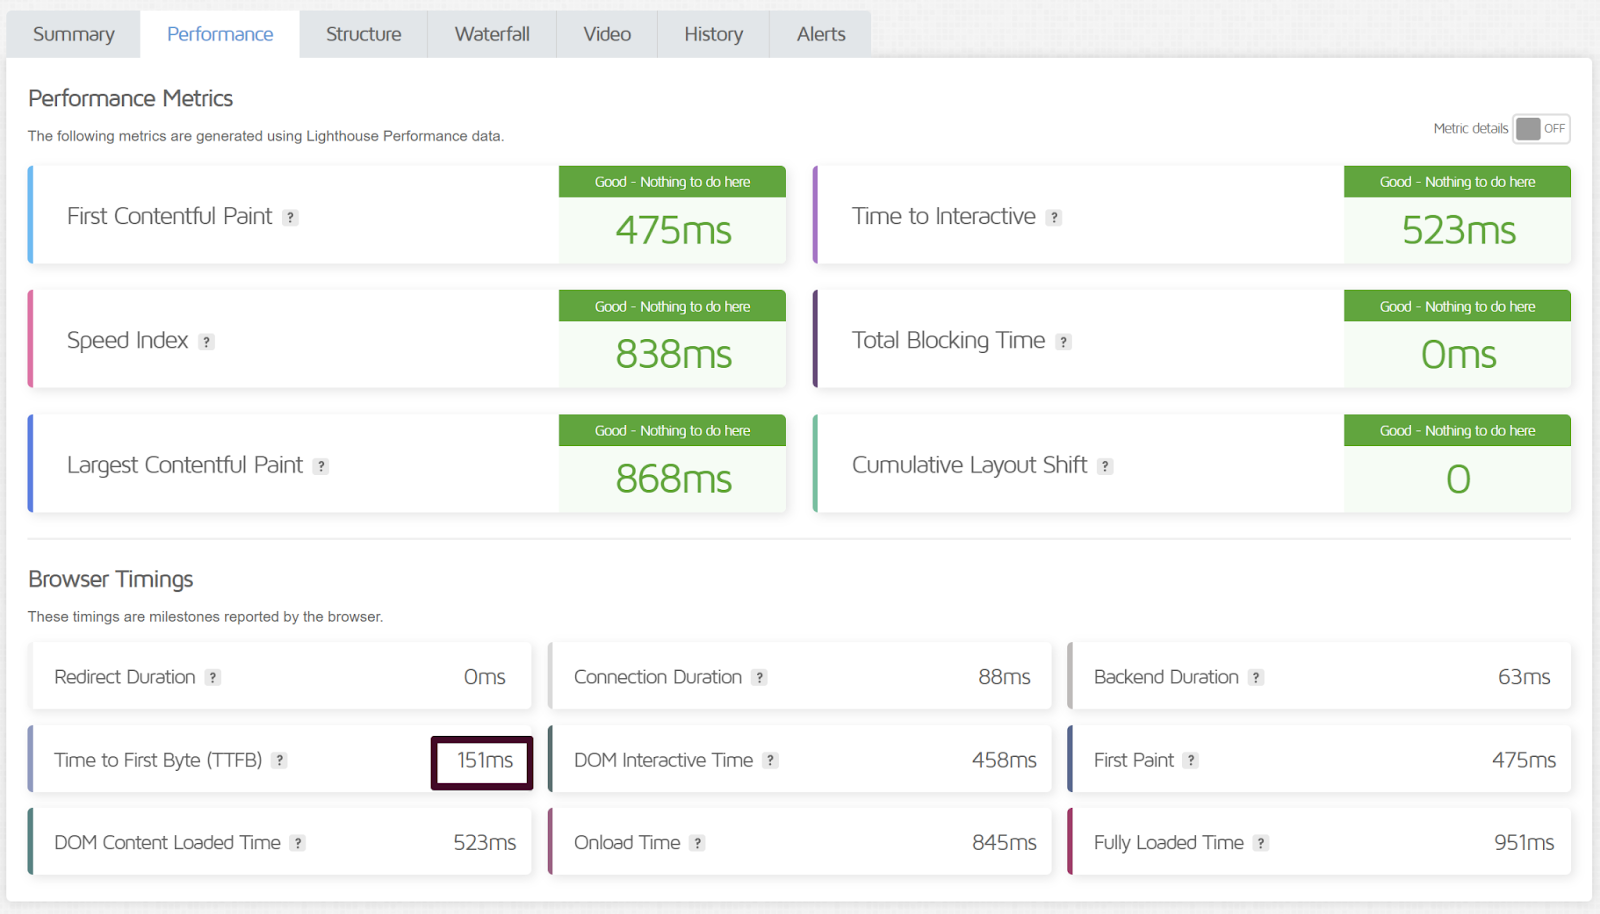
Task: Click the 0ms Total Blocking Time value
Action: 1458,354
